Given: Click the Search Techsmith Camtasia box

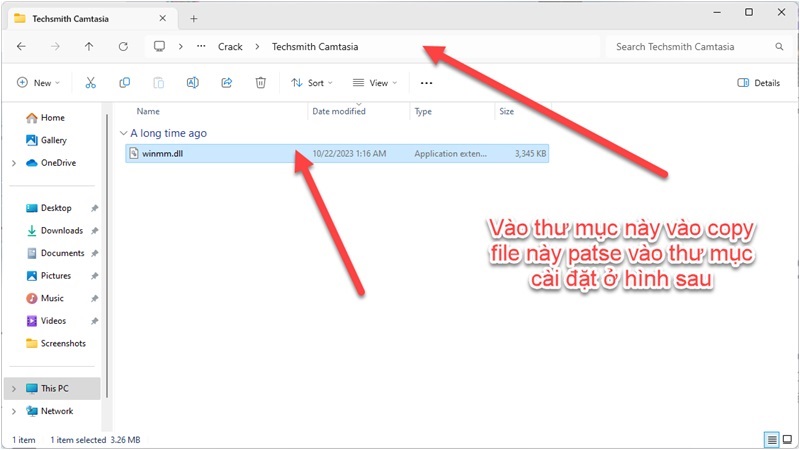Looking at the screenshot, I should coord(697,46).
